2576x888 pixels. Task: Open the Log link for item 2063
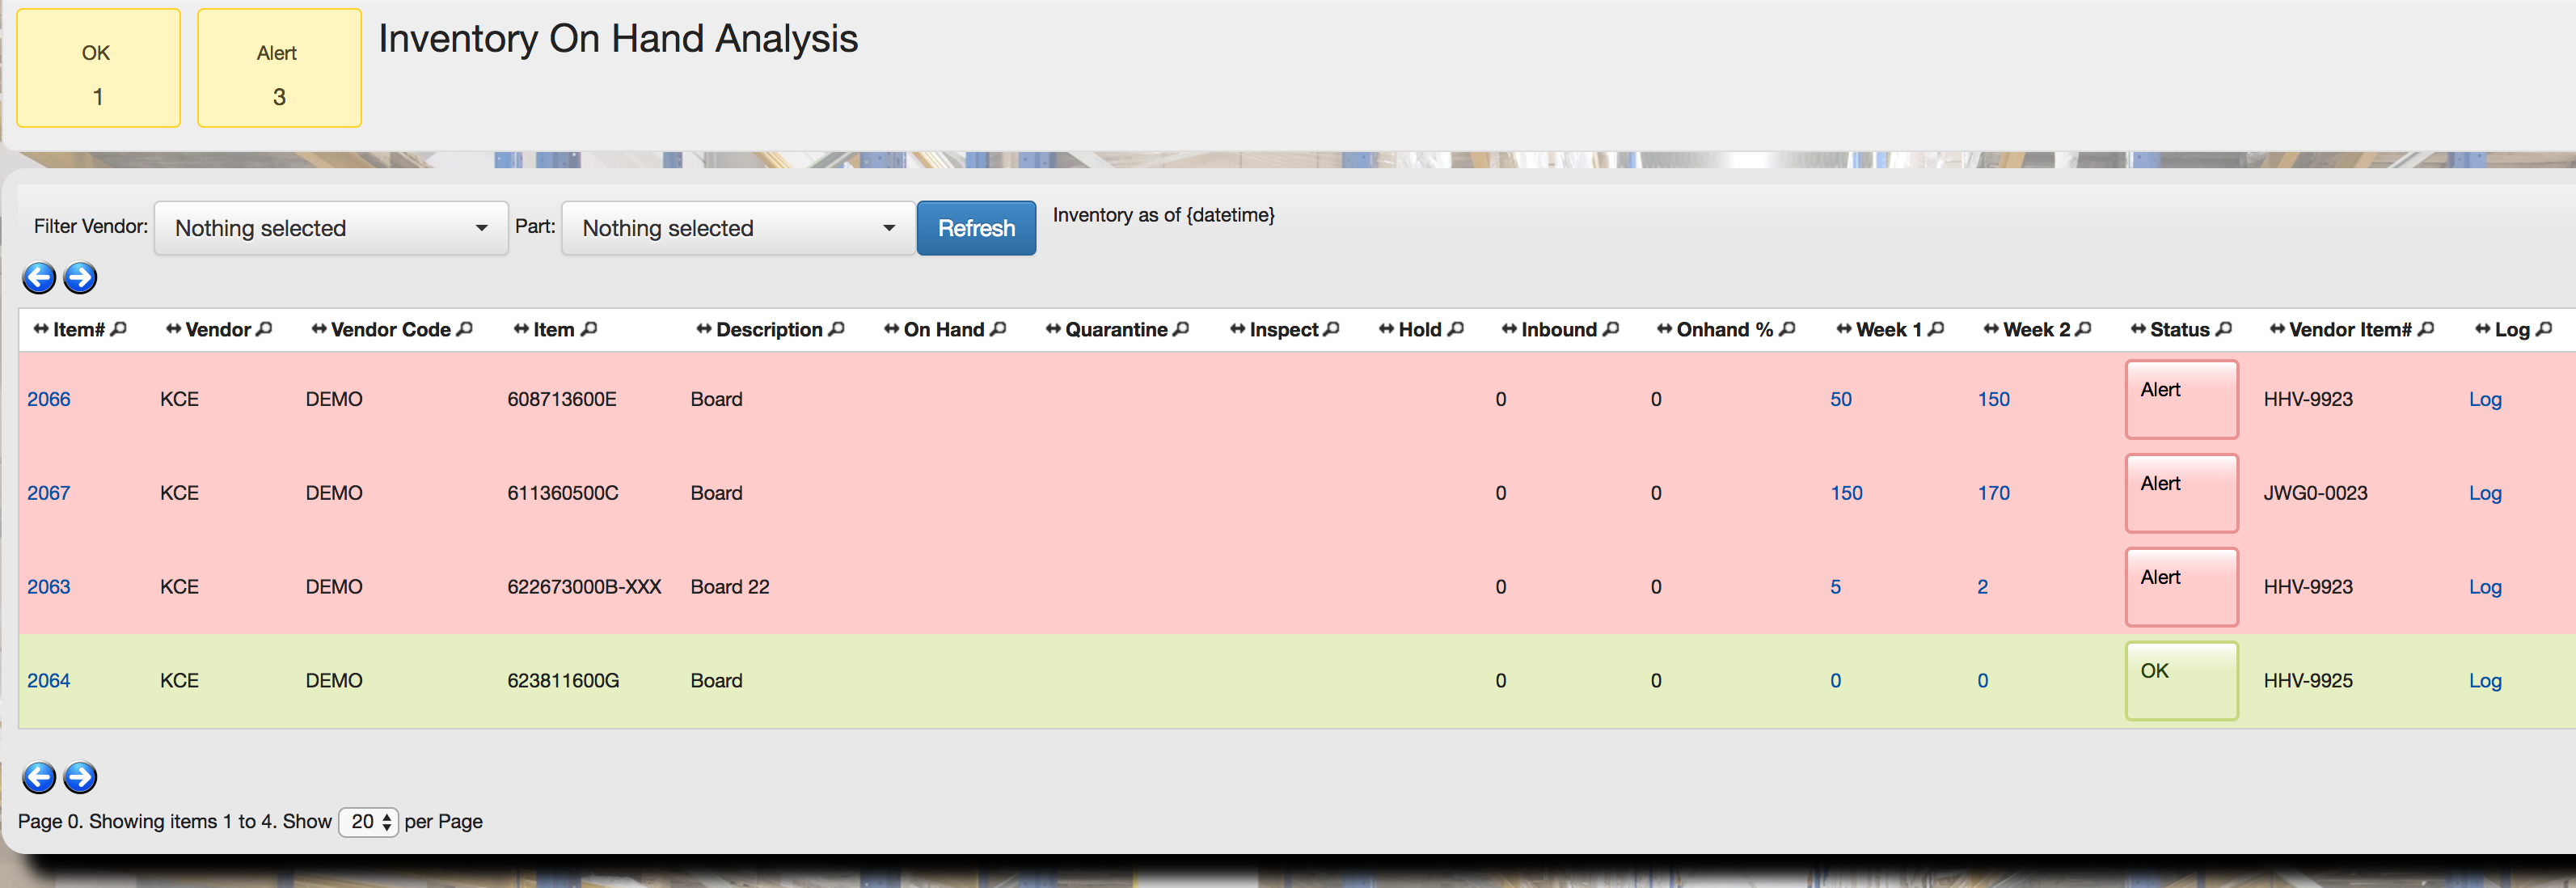2485,587
